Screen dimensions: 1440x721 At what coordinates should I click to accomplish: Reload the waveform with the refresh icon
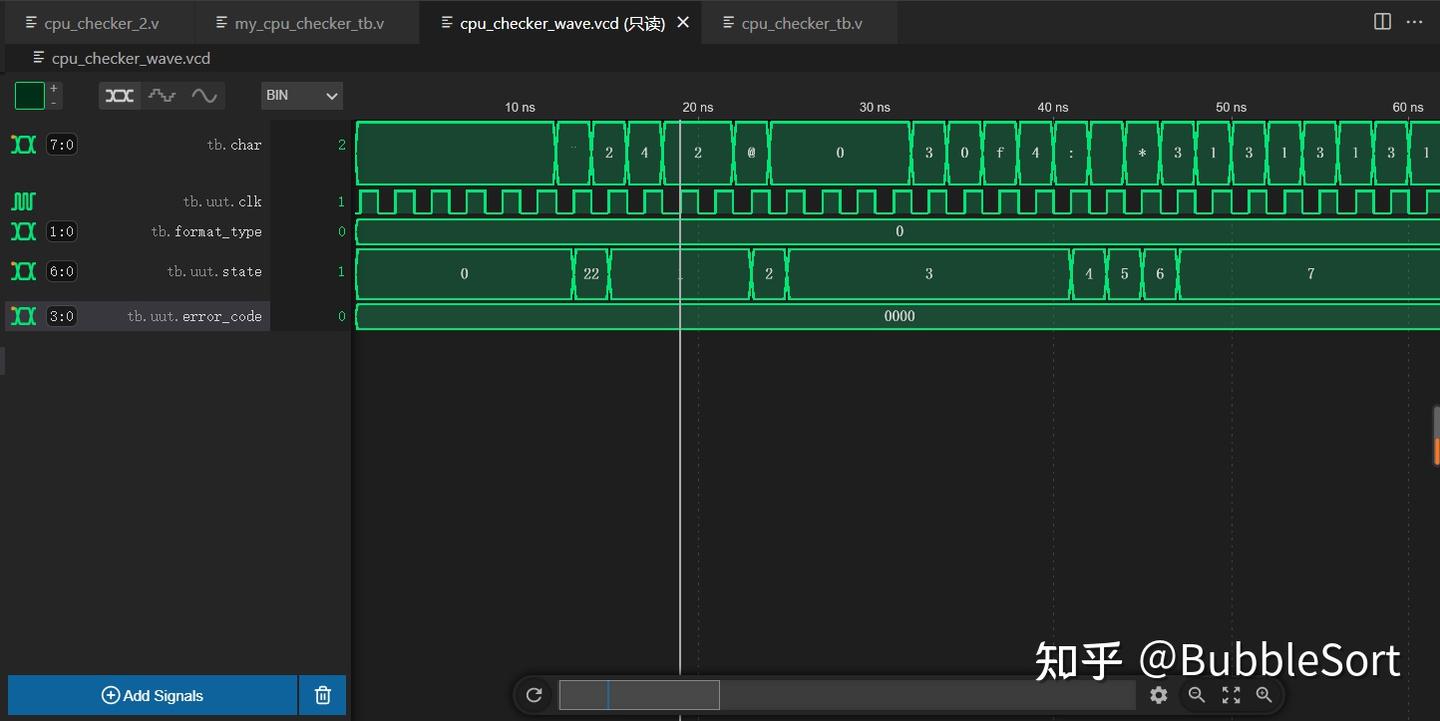coord(534,695)
